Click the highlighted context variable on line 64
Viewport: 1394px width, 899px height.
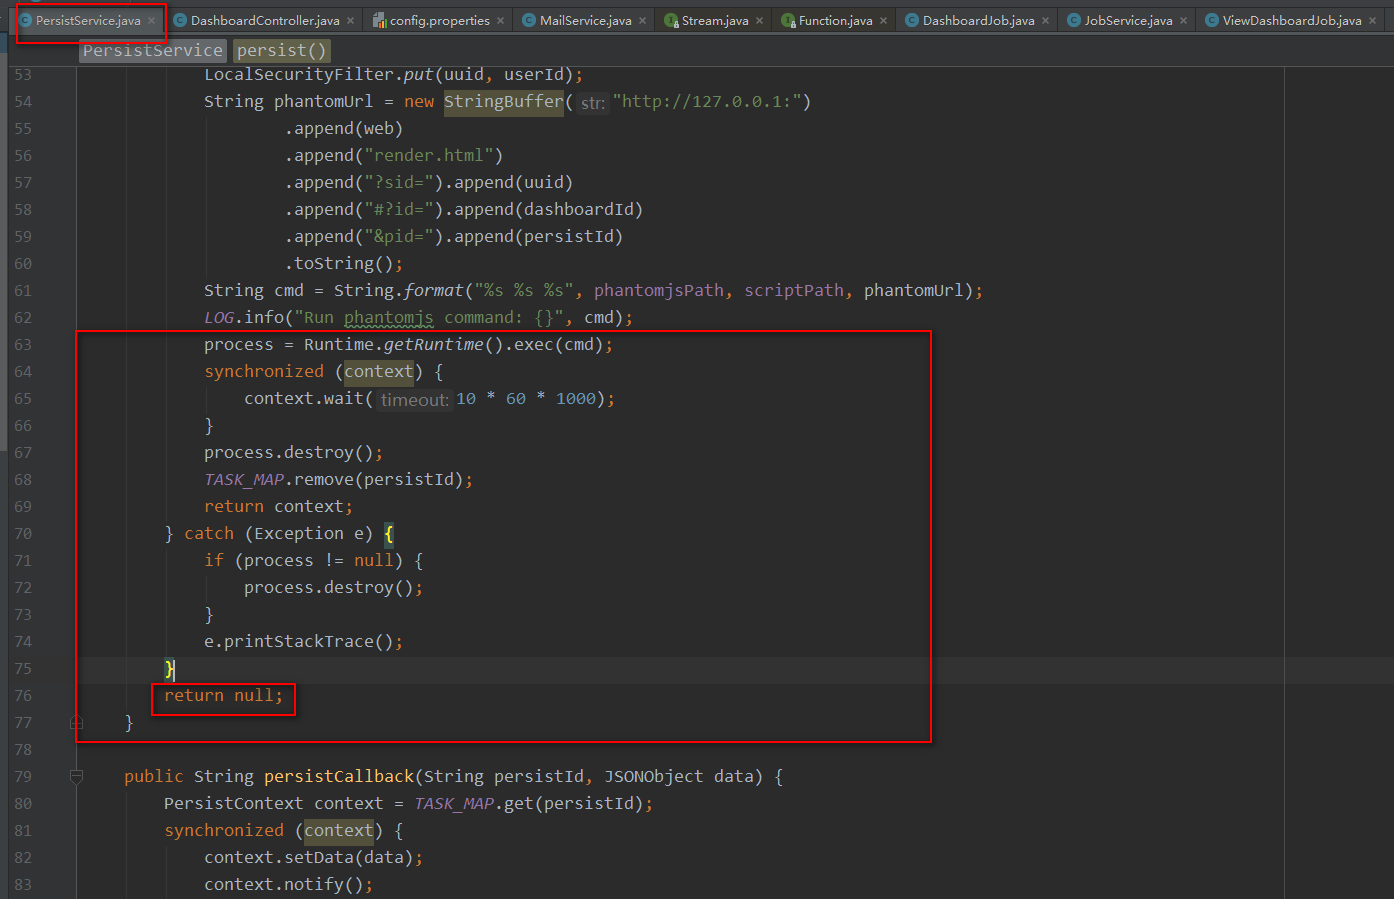pos(378,371)
